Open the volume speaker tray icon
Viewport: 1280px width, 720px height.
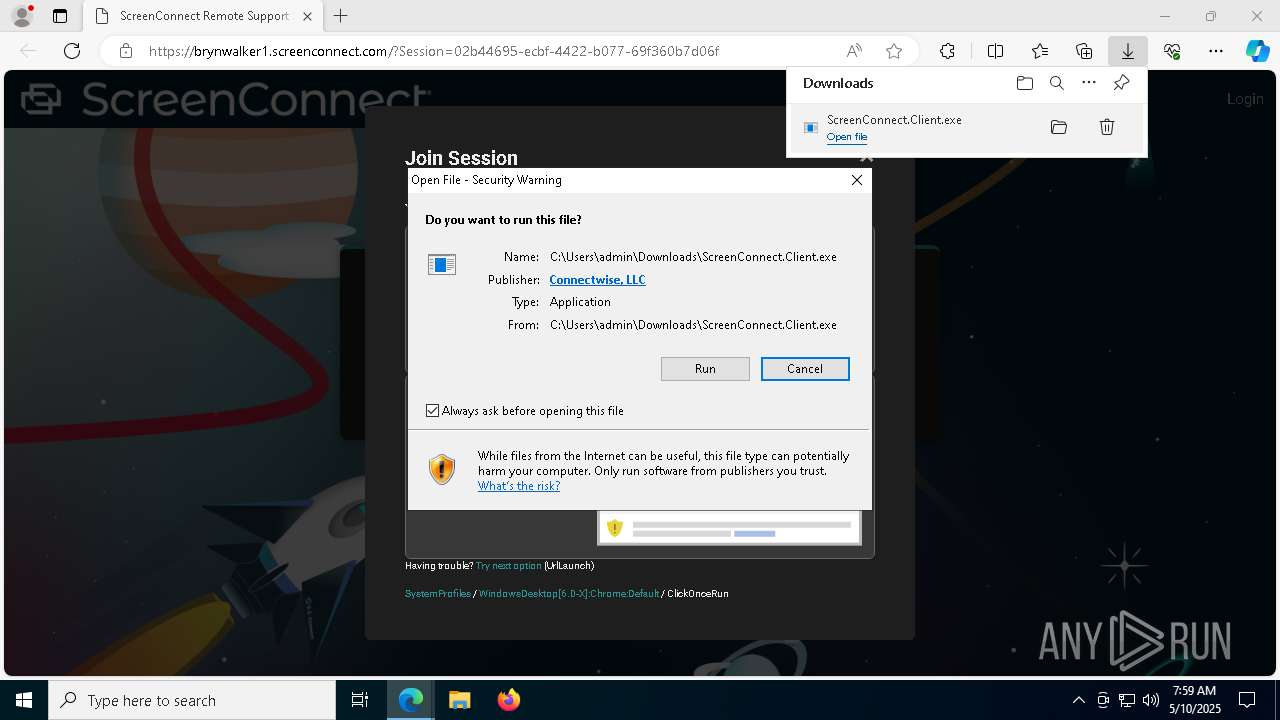(x=1151, y=700)
